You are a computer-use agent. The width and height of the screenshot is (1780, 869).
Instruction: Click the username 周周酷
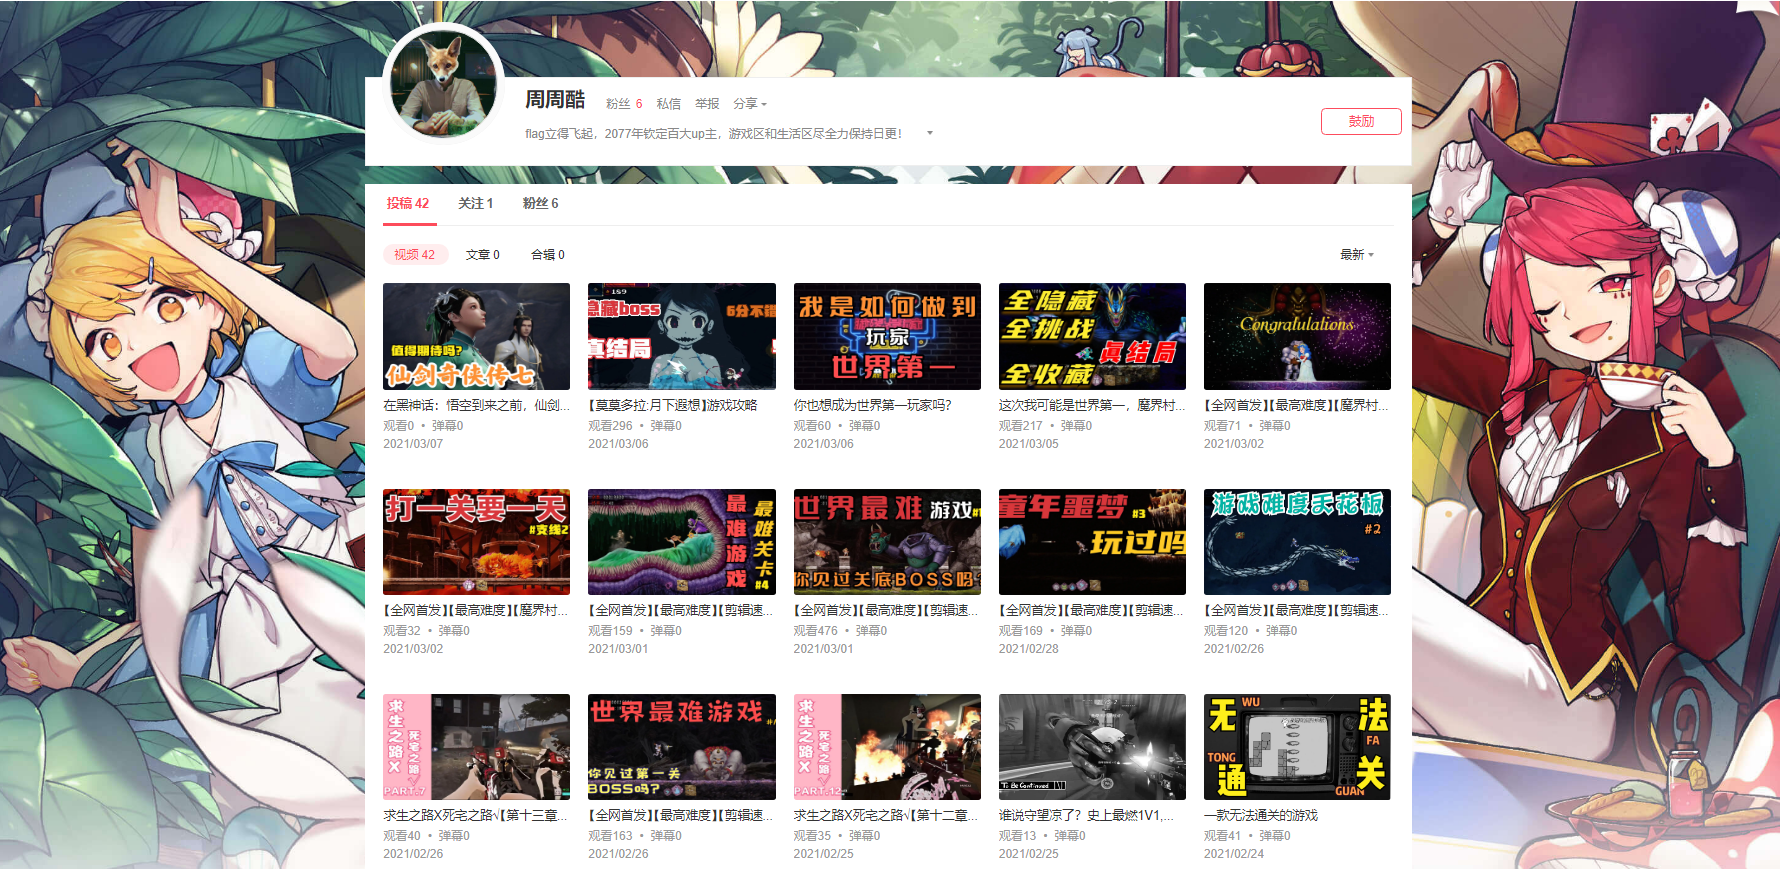click(555, 100)
